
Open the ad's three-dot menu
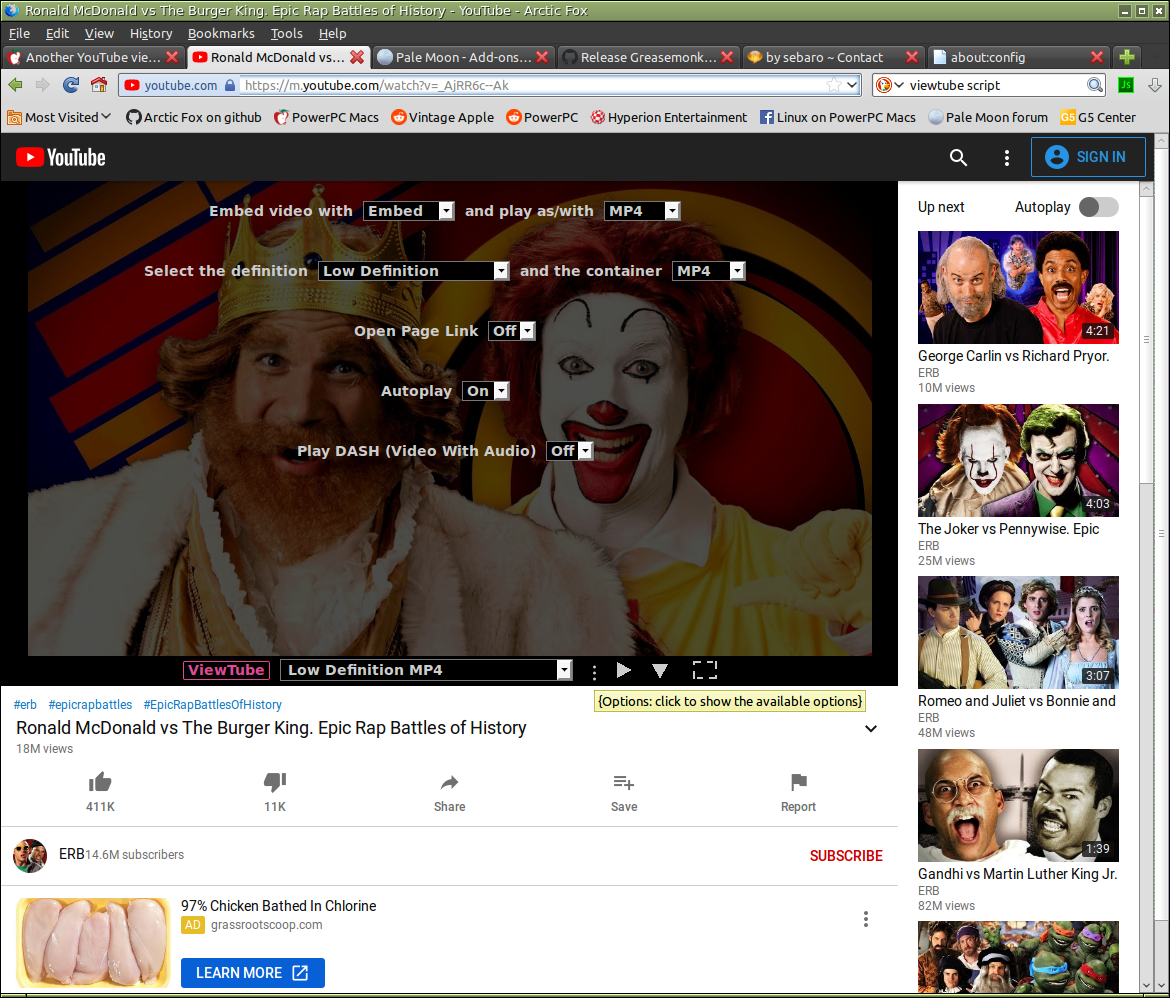866,919
